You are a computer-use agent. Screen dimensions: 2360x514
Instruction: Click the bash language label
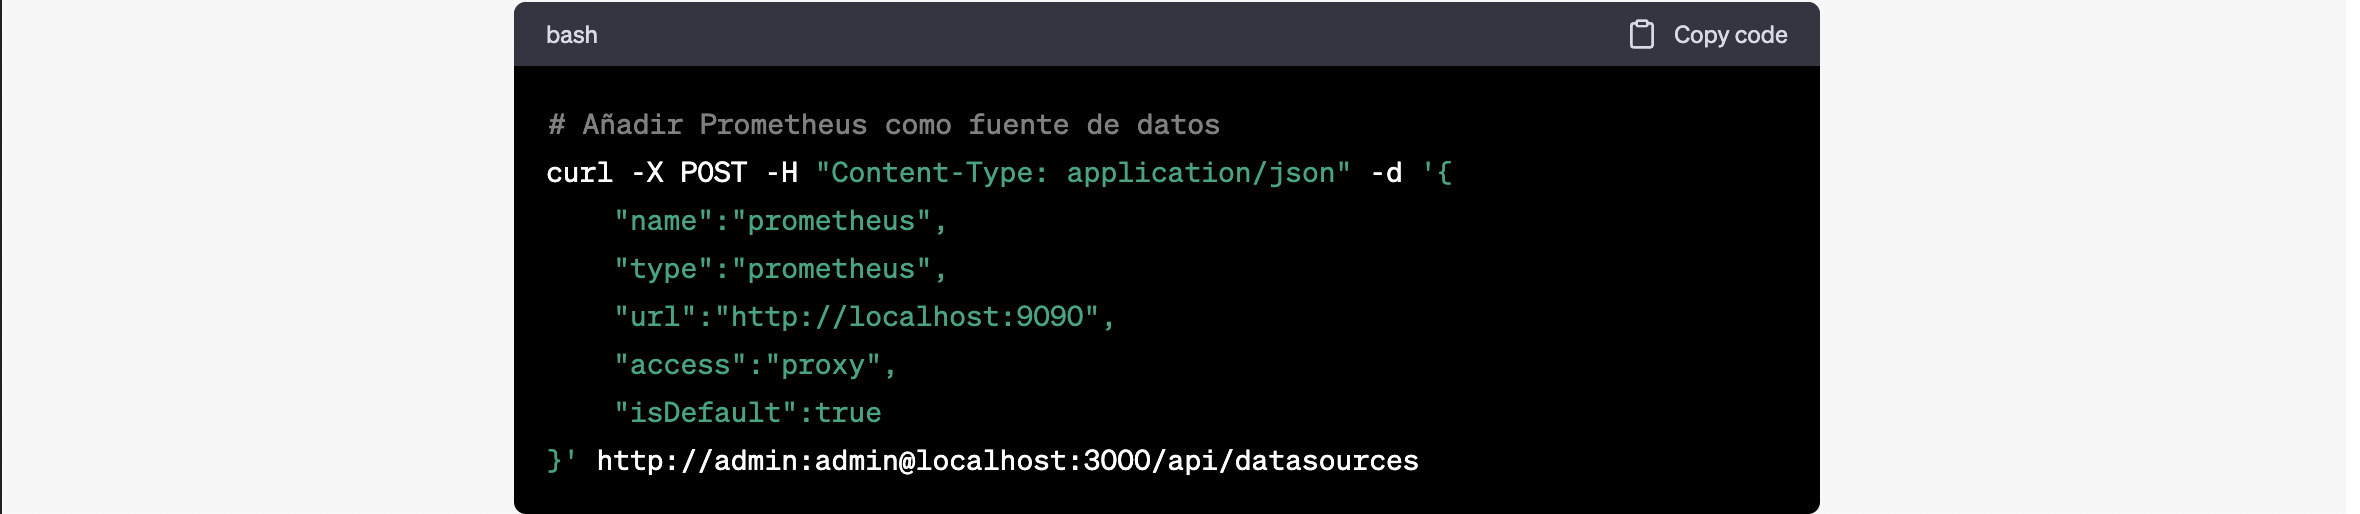(572, 35)
